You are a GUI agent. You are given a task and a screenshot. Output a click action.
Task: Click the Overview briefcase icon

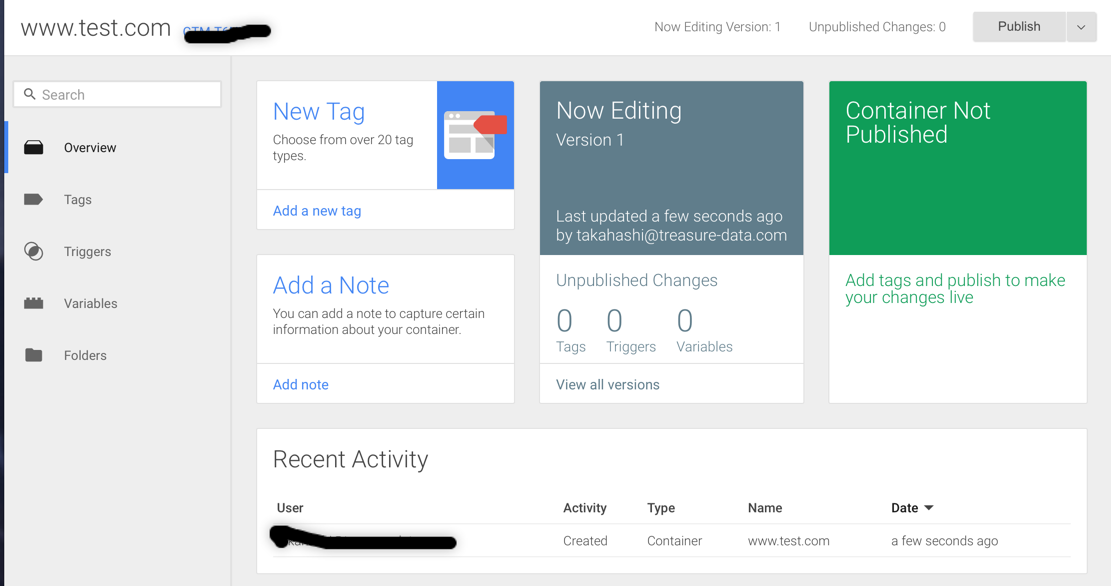33,147
